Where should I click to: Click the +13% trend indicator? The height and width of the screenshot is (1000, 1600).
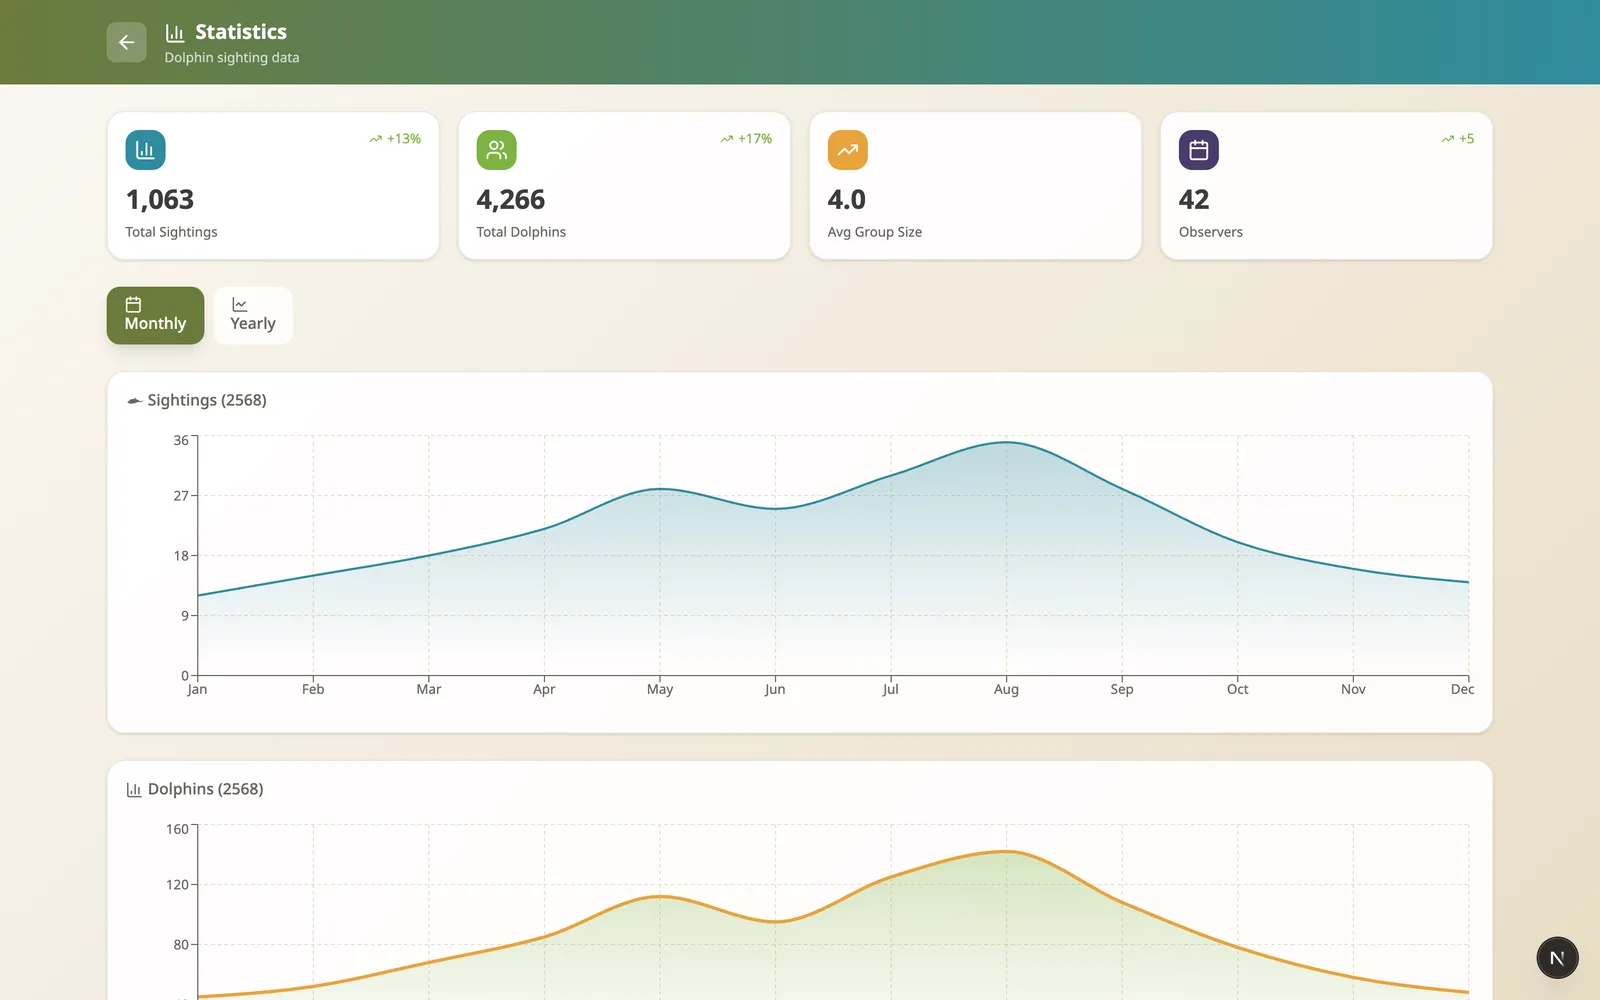pyautogui.click(x=395, y=139)
